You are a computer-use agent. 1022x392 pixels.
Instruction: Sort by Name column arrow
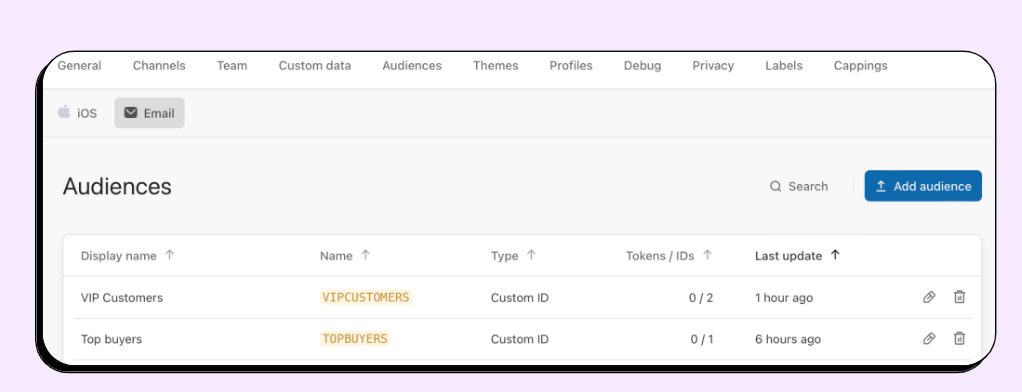click(366, 255)
